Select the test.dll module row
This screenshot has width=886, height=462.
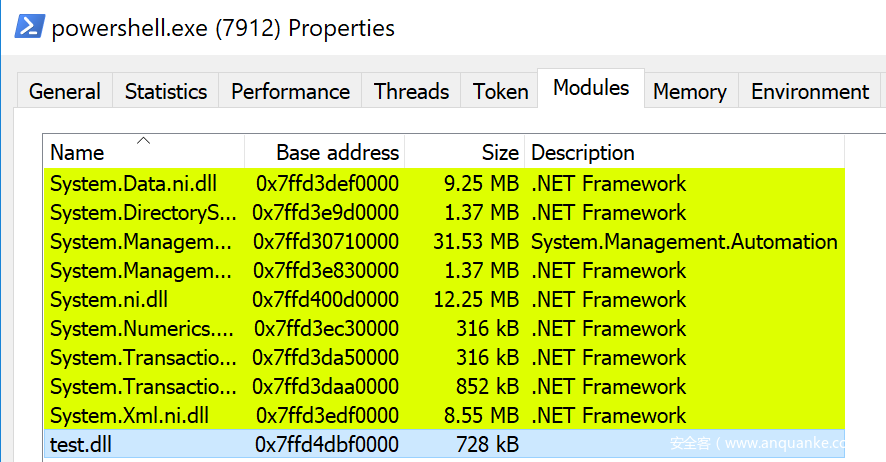[x=81, y=445]
